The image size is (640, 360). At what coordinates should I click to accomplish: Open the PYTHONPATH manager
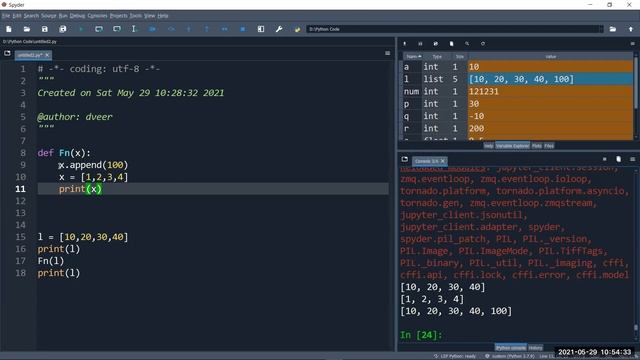pos(297,29)
